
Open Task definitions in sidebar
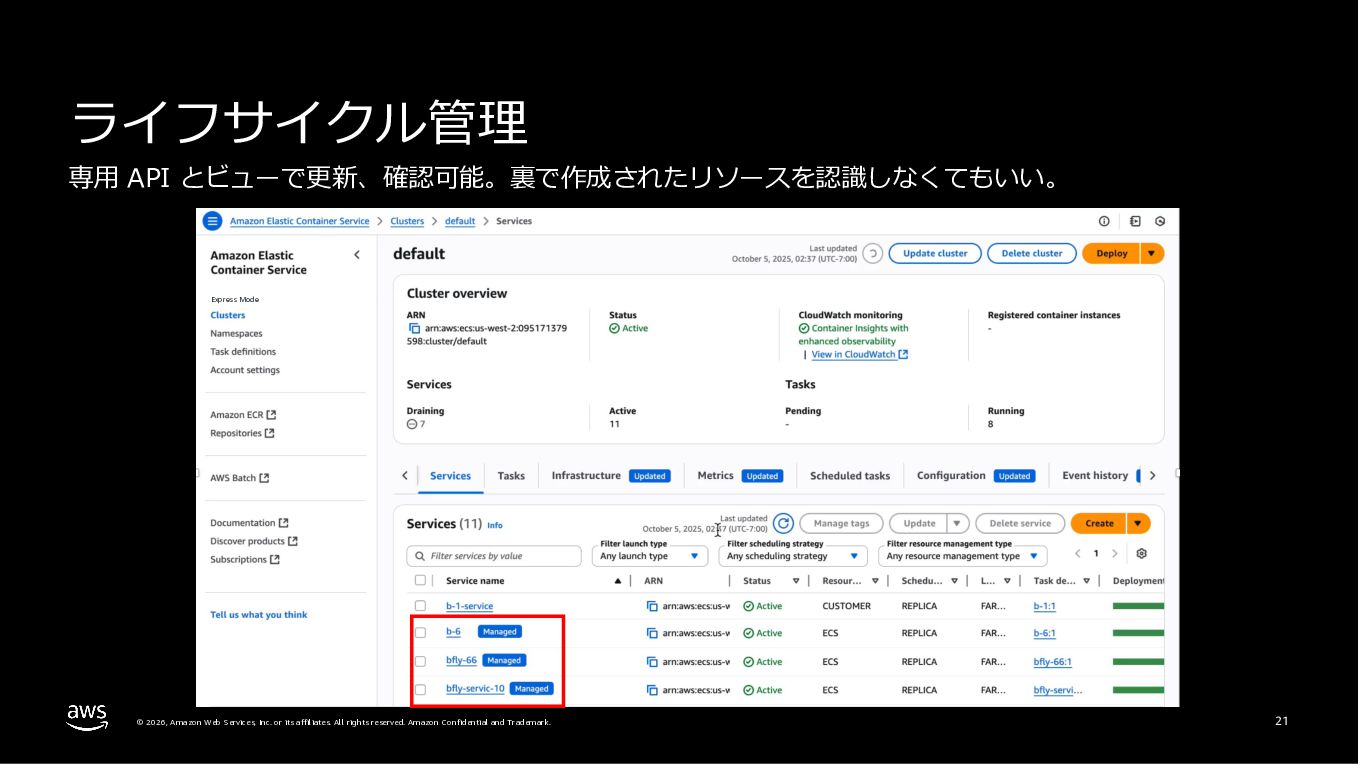(243, 352)
